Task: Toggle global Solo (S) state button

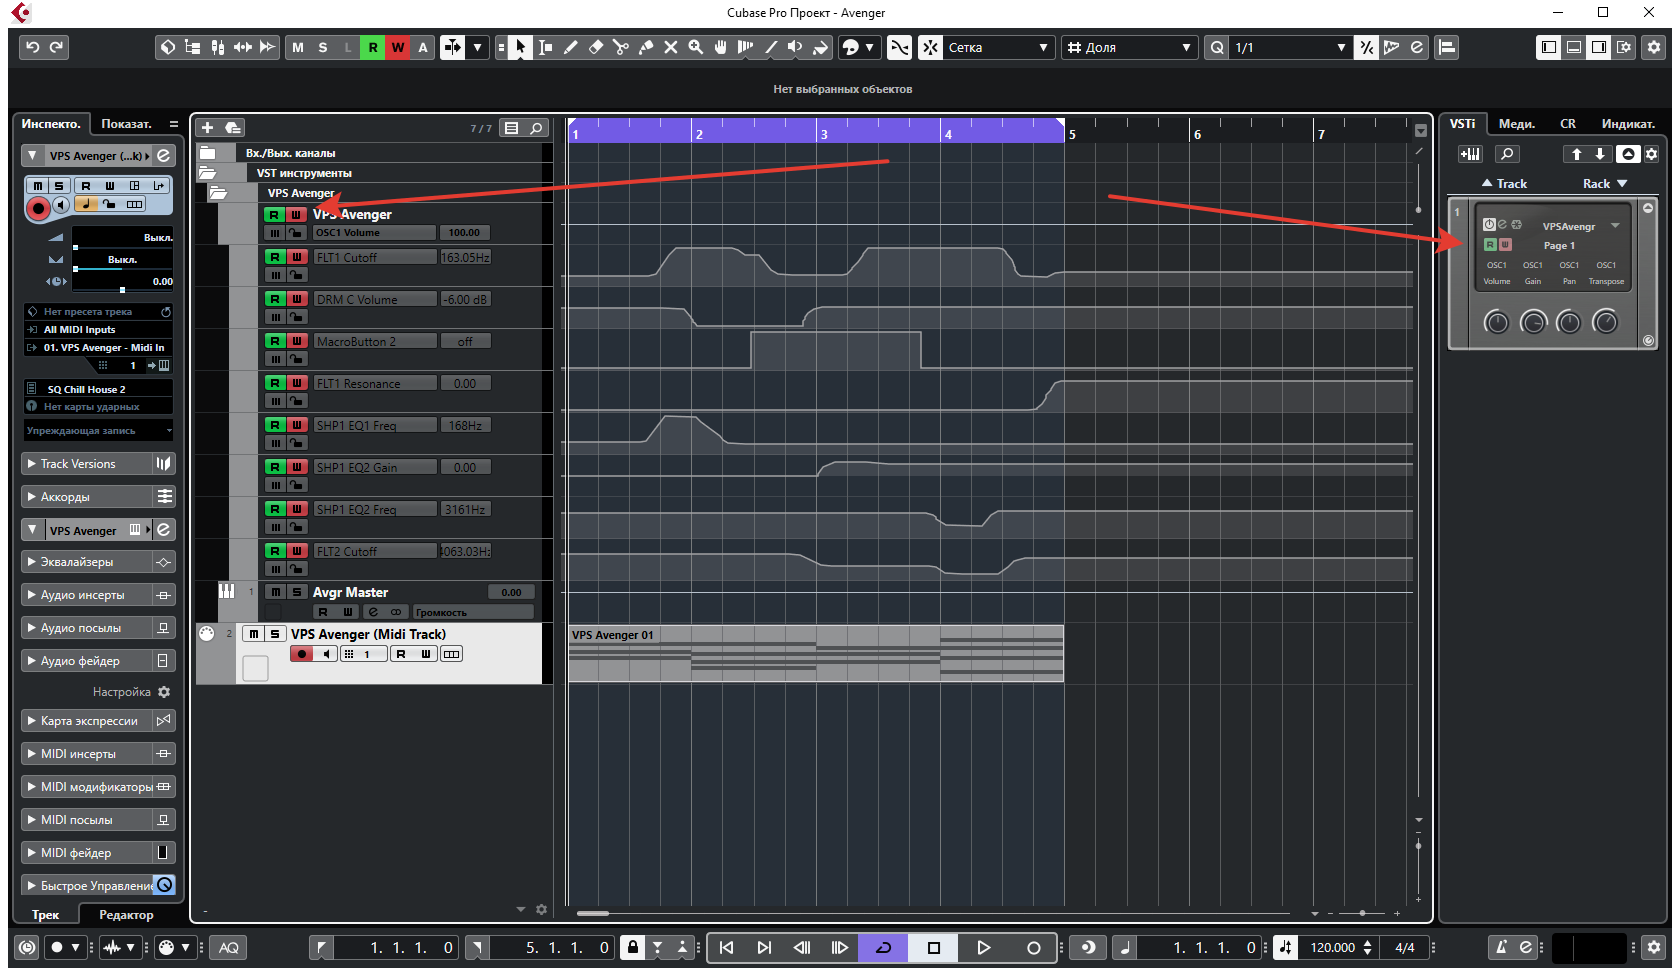Action: (323, 47)
